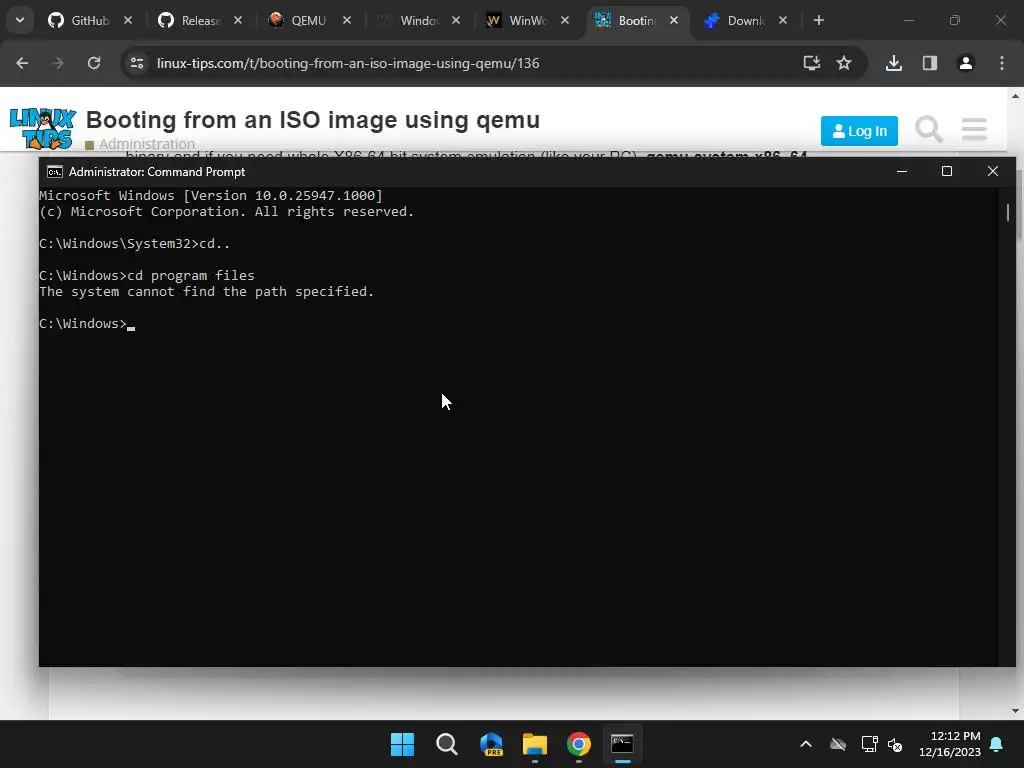Open Chrome downloads icon
The width and height of the screenshot is (1024, 768).
tap(894, 63)
